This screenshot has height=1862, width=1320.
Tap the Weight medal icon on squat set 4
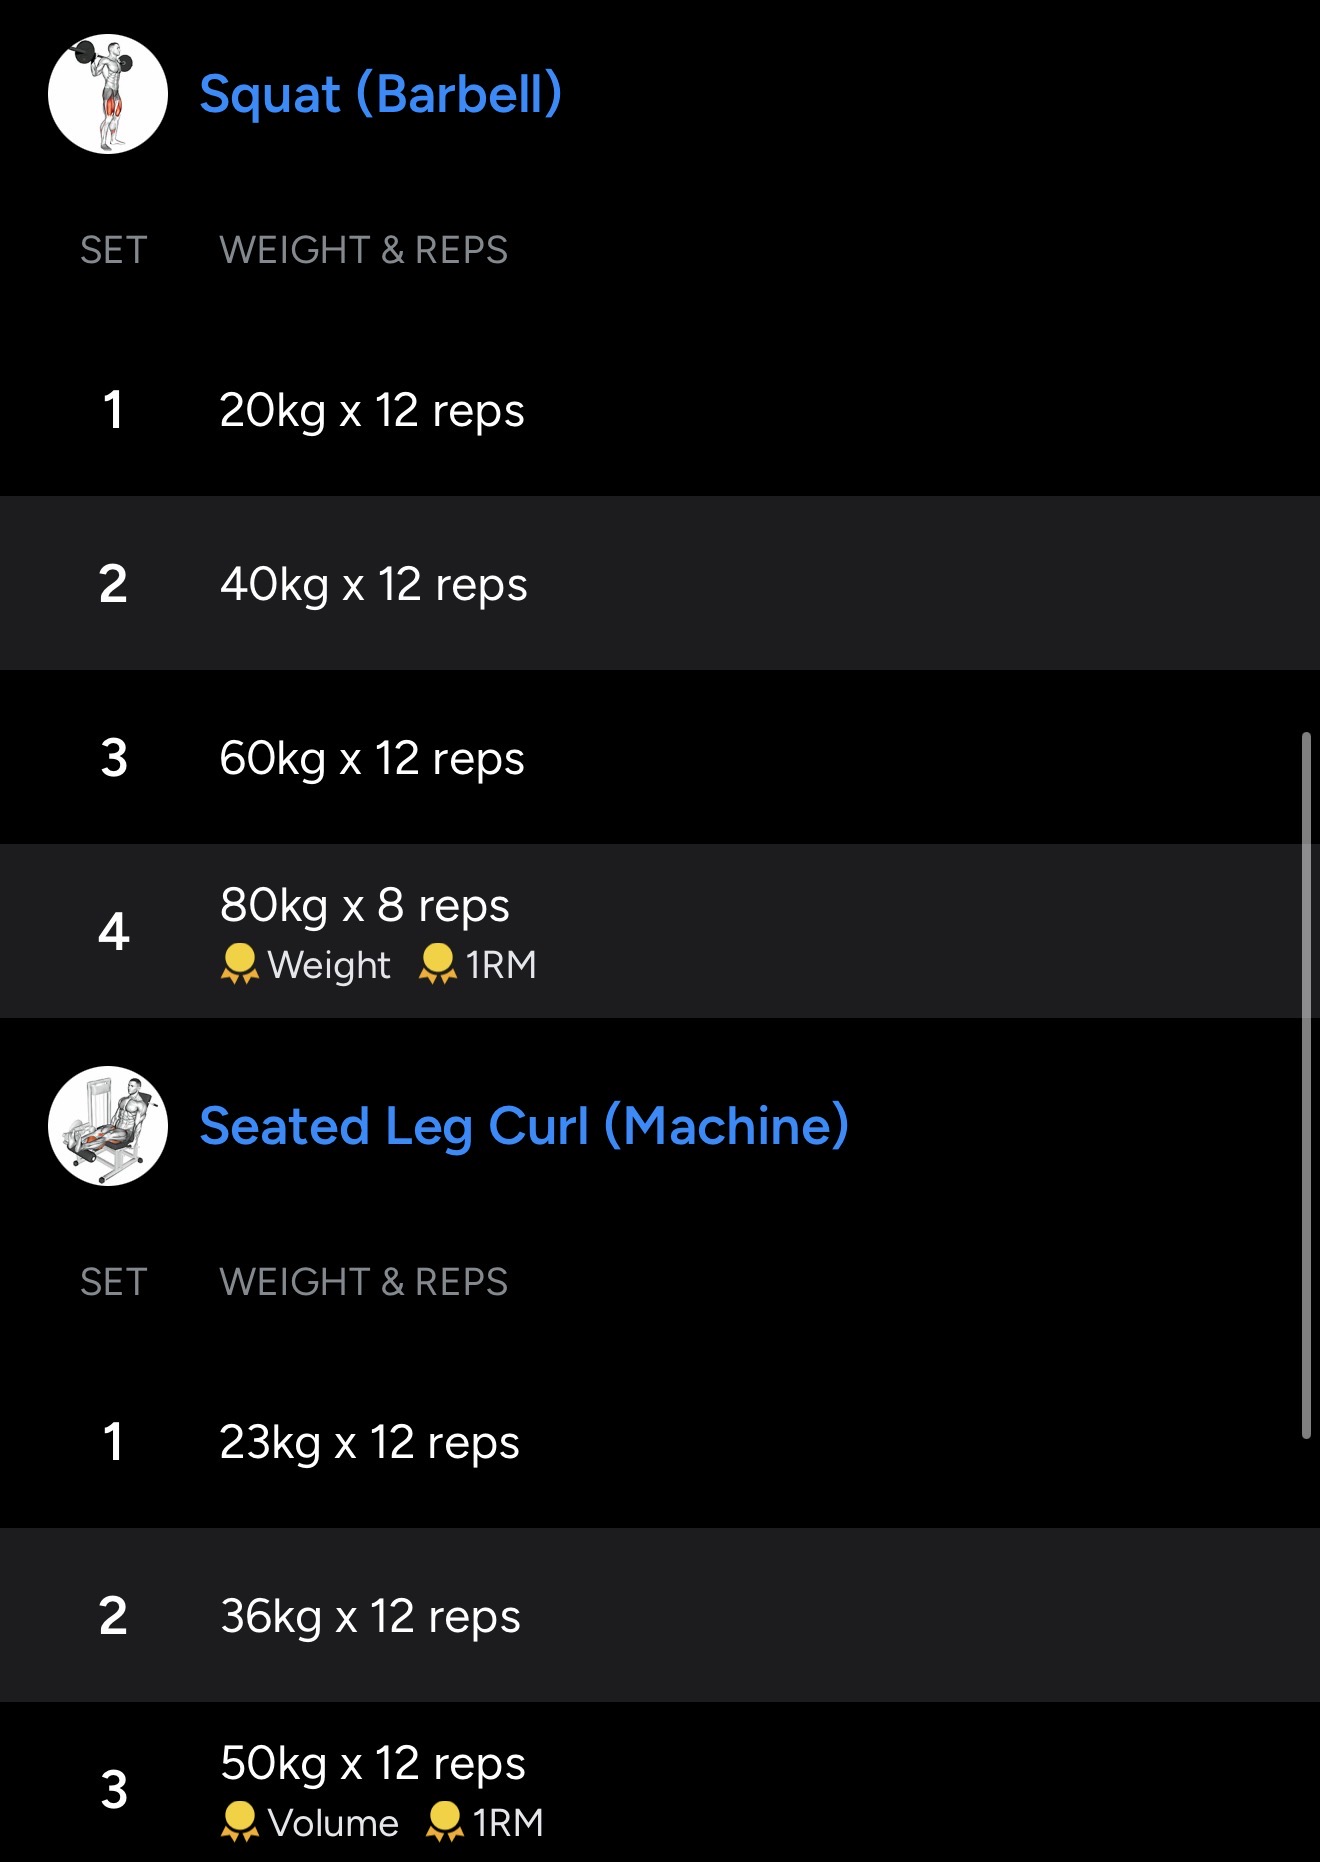pyautogui.click(x=239, y=964)
